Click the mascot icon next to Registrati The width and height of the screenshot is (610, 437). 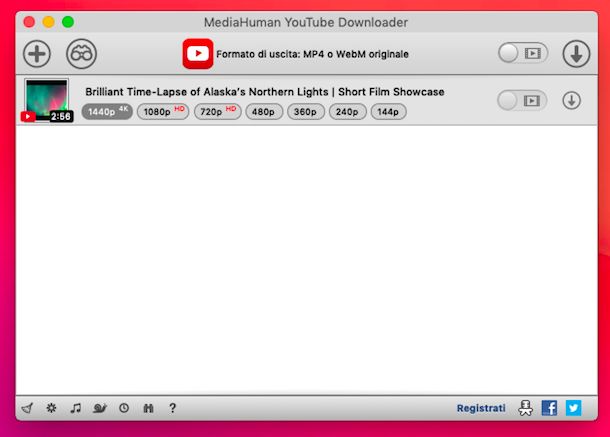click(525, 408)
